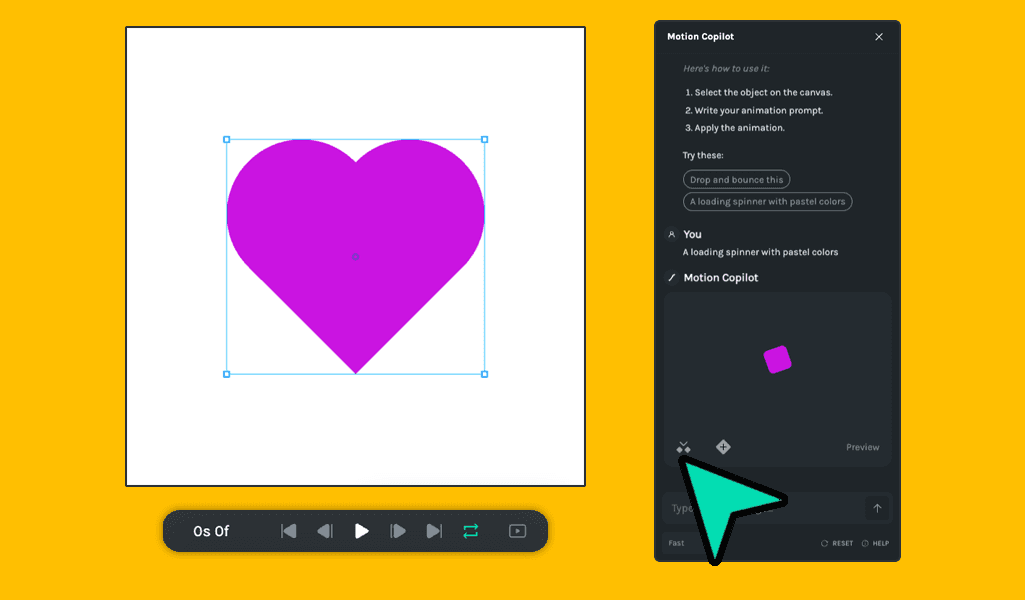This screenshot has height=600, width=1025.
Task: Choose the 'Drop and bounce this' suggestion
Action: coord(736,180)
